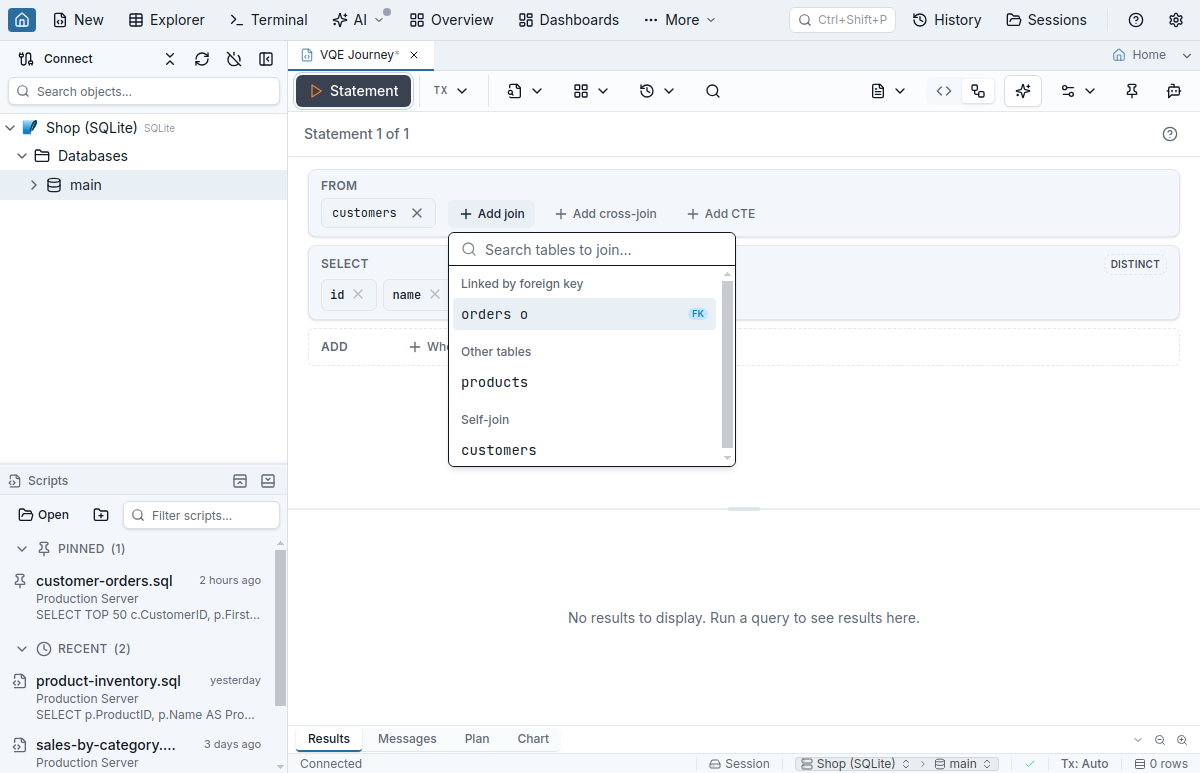Open the grid layout dropdown in toolbar
The width and height of the screenshot is (1200, 773).
coord(591,91)
